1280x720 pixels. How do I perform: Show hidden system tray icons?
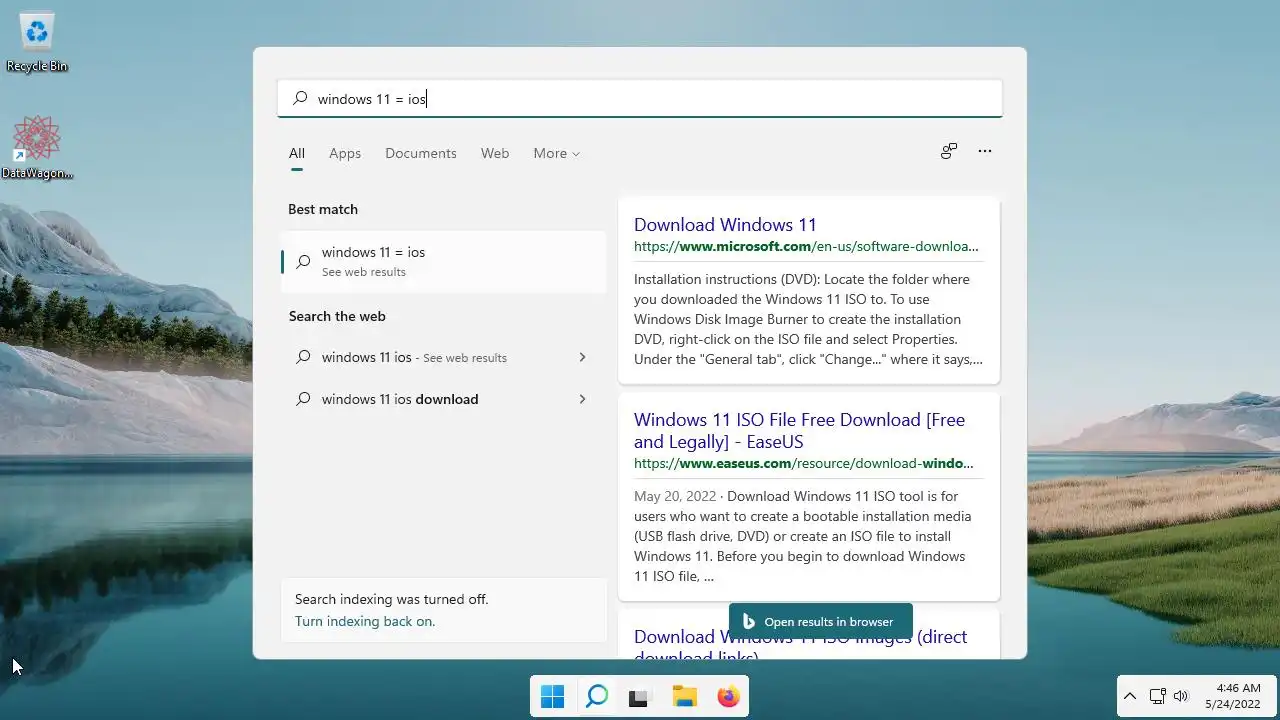tap(1130, 696)
